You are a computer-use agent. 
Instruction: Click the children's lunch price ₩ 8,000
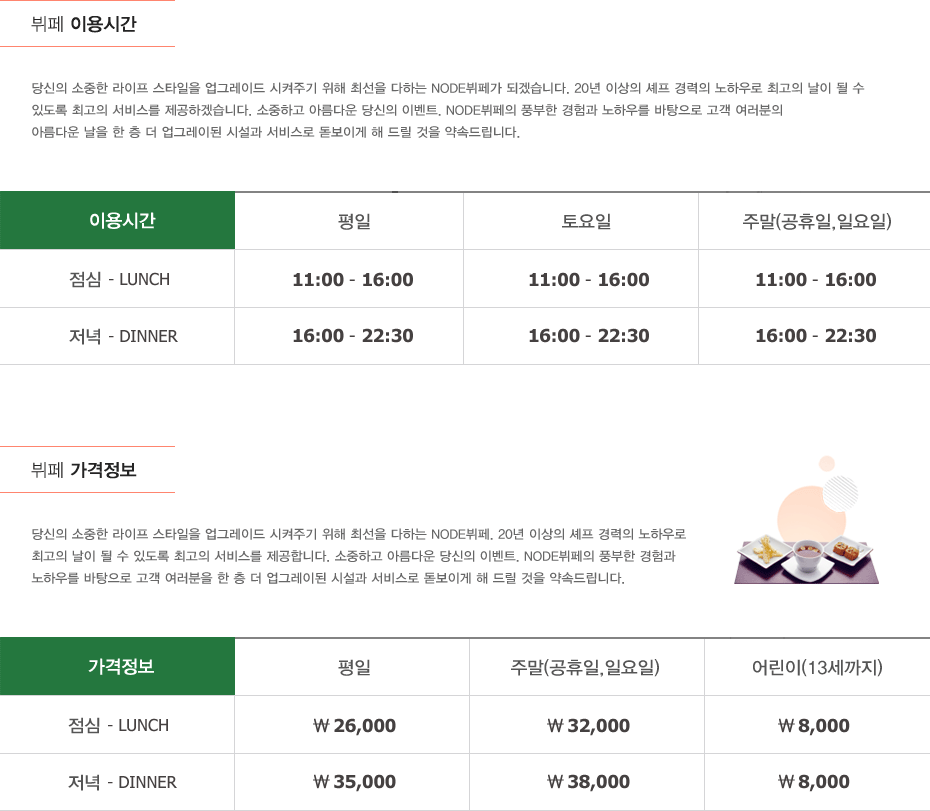coord(816,726)
